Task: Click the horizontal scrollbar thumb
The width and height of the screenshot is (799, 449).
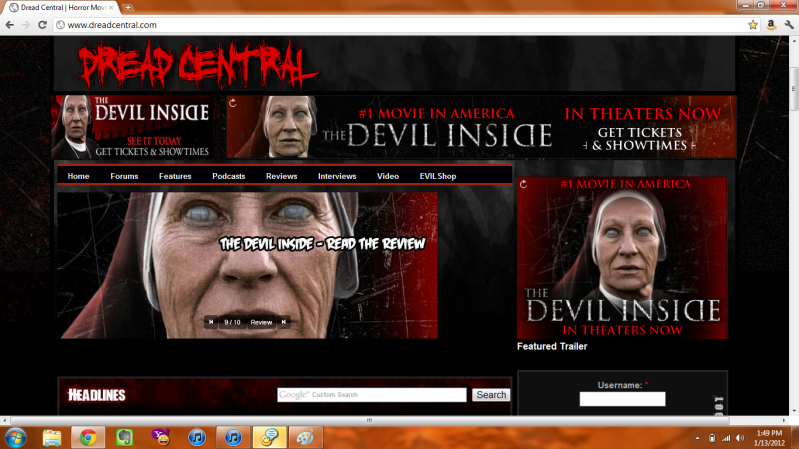Action: [369, 420]
